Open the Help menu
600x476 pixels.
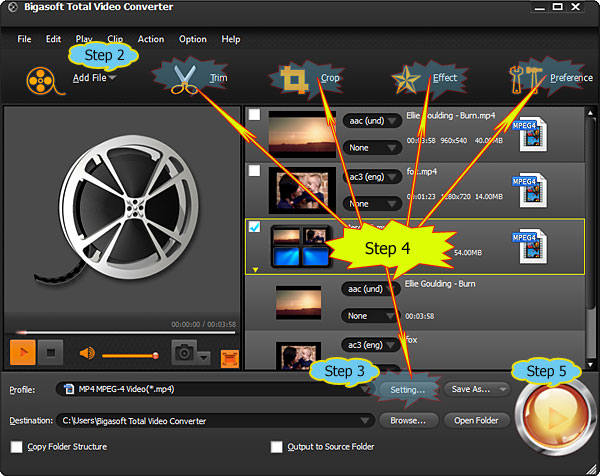coord(231,39)
